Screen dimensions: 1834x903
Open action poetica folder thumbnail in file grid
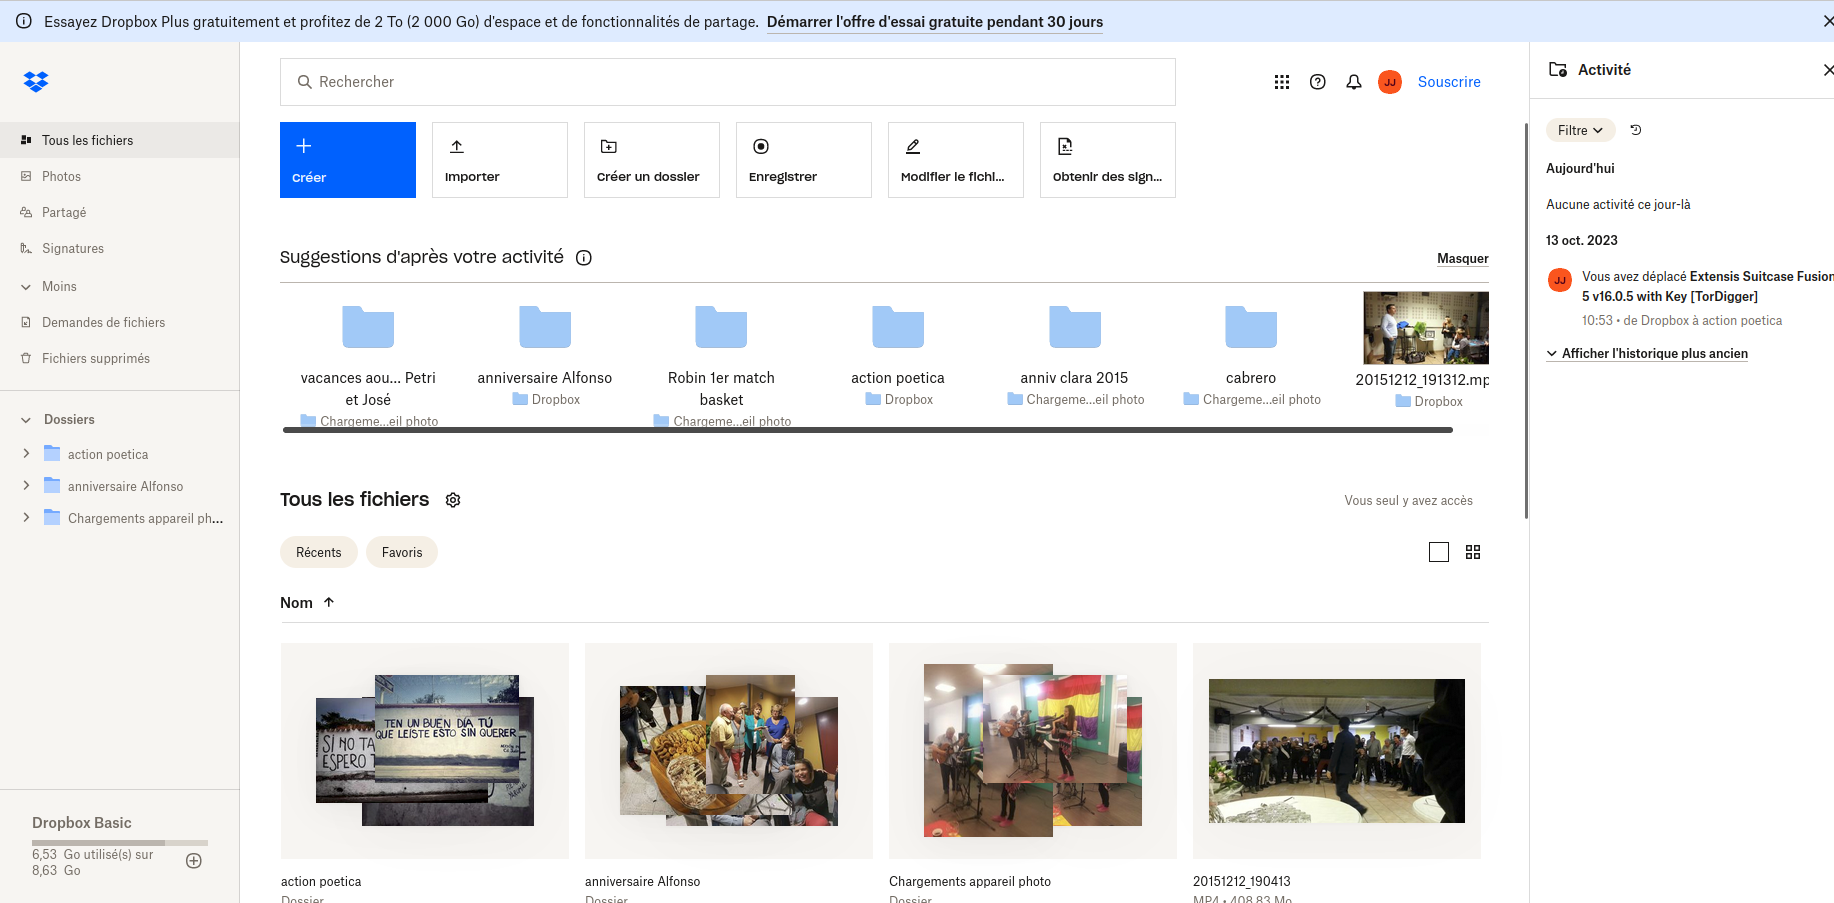pos(425,751)
